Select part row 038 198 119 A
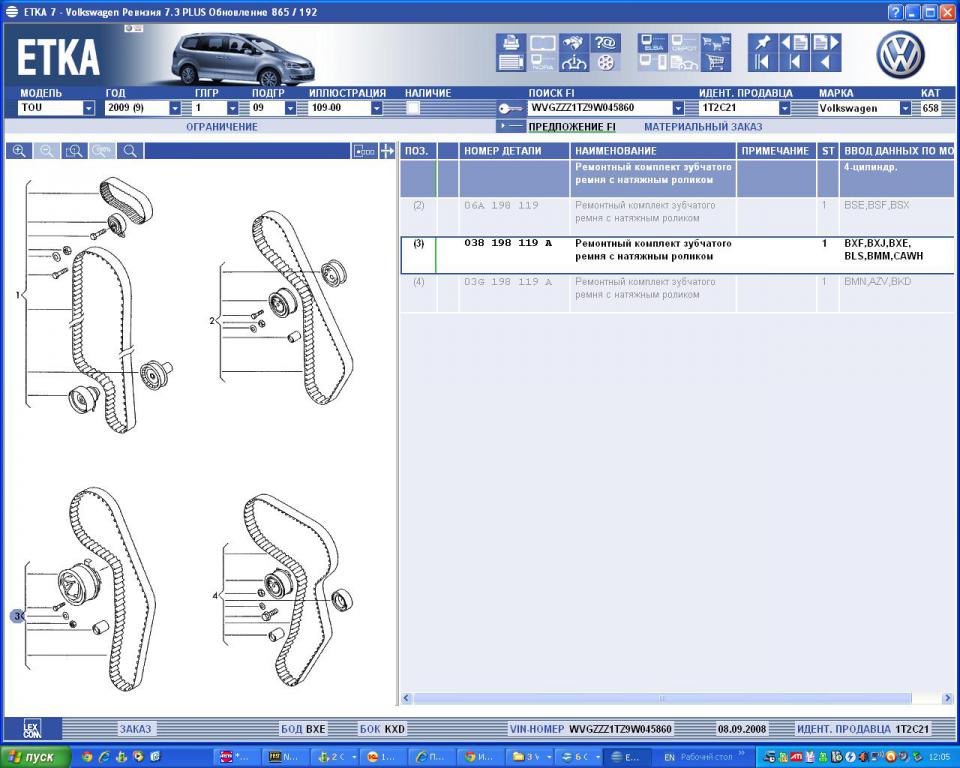Screen dimensions: 960x768 coord(677,255)
